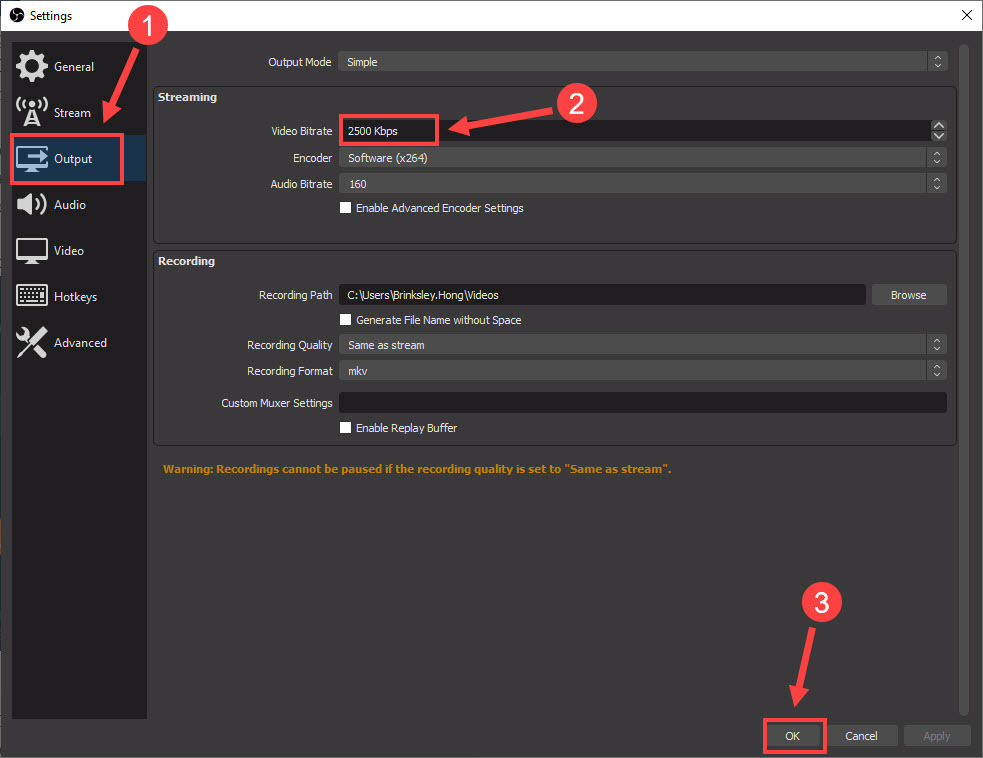Switch to the Audio settings tab
This screenshot has width=983, height=758.
point(70,204)
